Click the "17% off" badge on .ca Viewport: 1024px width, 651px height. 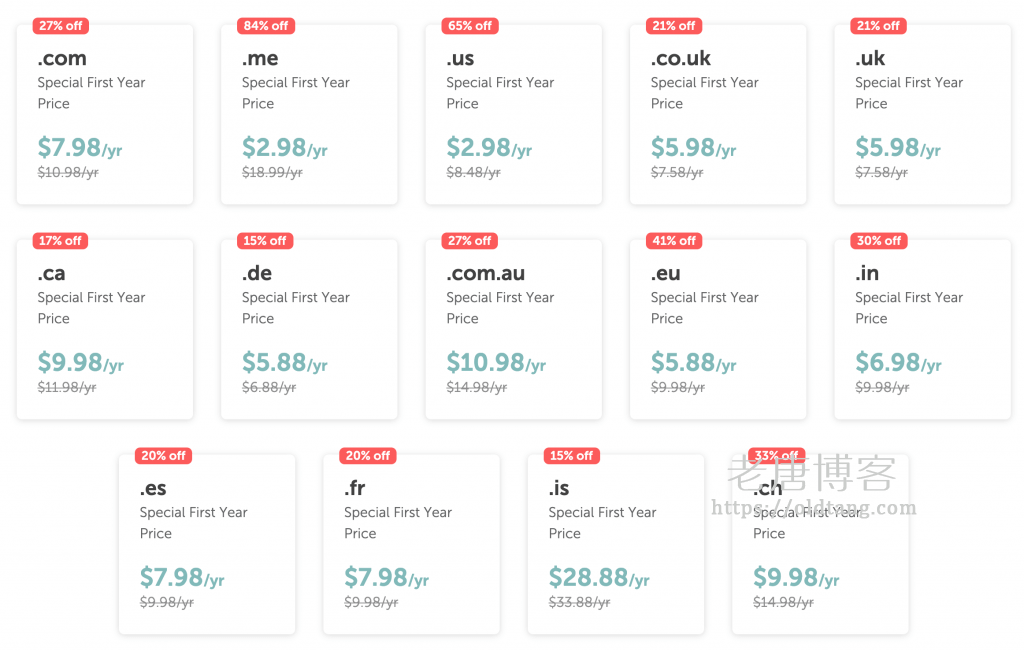point(60,241)
